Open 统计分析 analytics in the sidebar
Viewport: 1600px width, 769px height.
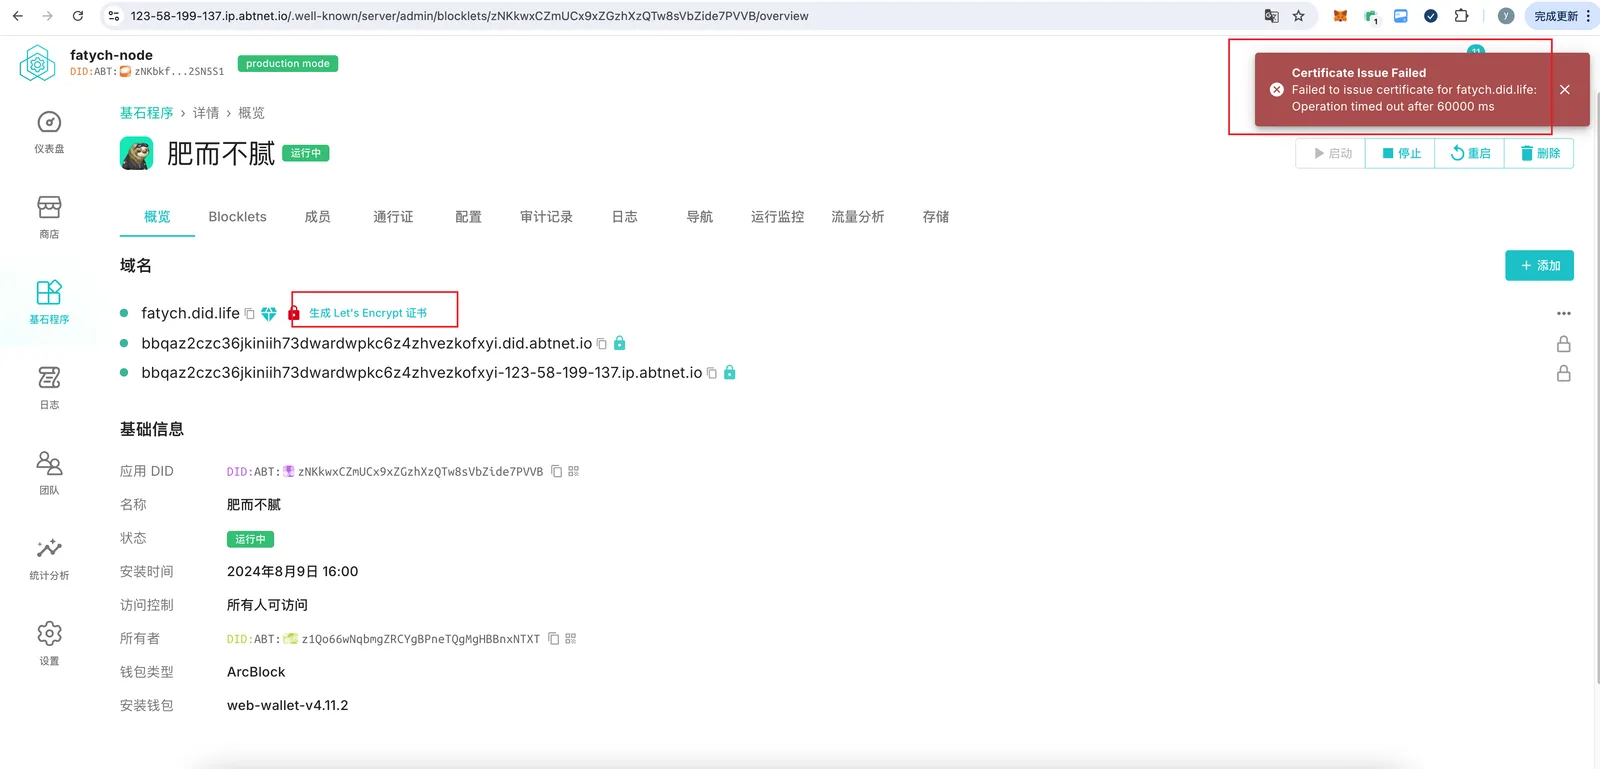[49, 558]
